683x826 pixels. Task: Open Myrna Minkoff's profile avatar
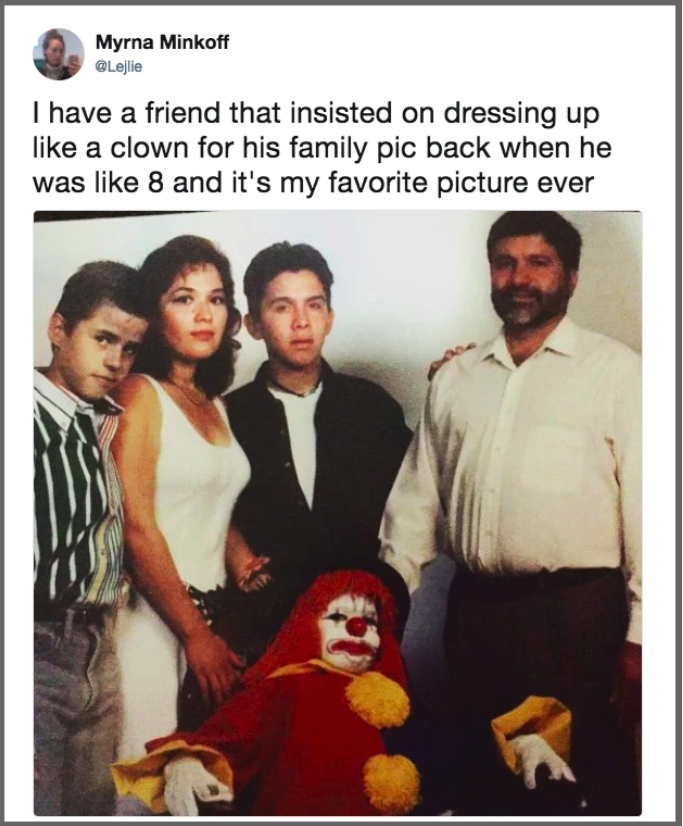click(58, 54)
